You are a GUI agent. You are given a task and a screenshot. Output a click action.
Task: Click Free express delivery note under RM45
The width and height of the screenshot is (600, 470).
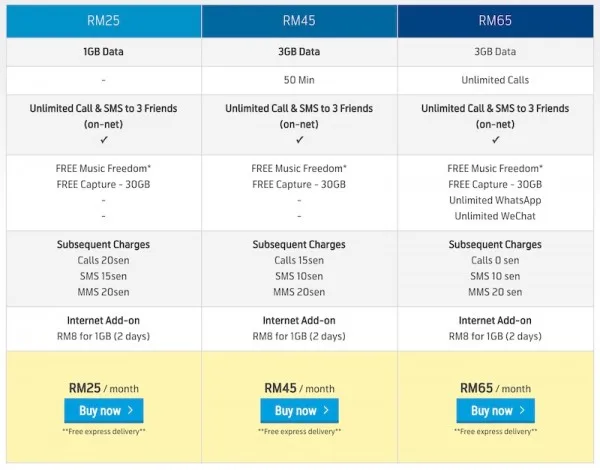300,431
